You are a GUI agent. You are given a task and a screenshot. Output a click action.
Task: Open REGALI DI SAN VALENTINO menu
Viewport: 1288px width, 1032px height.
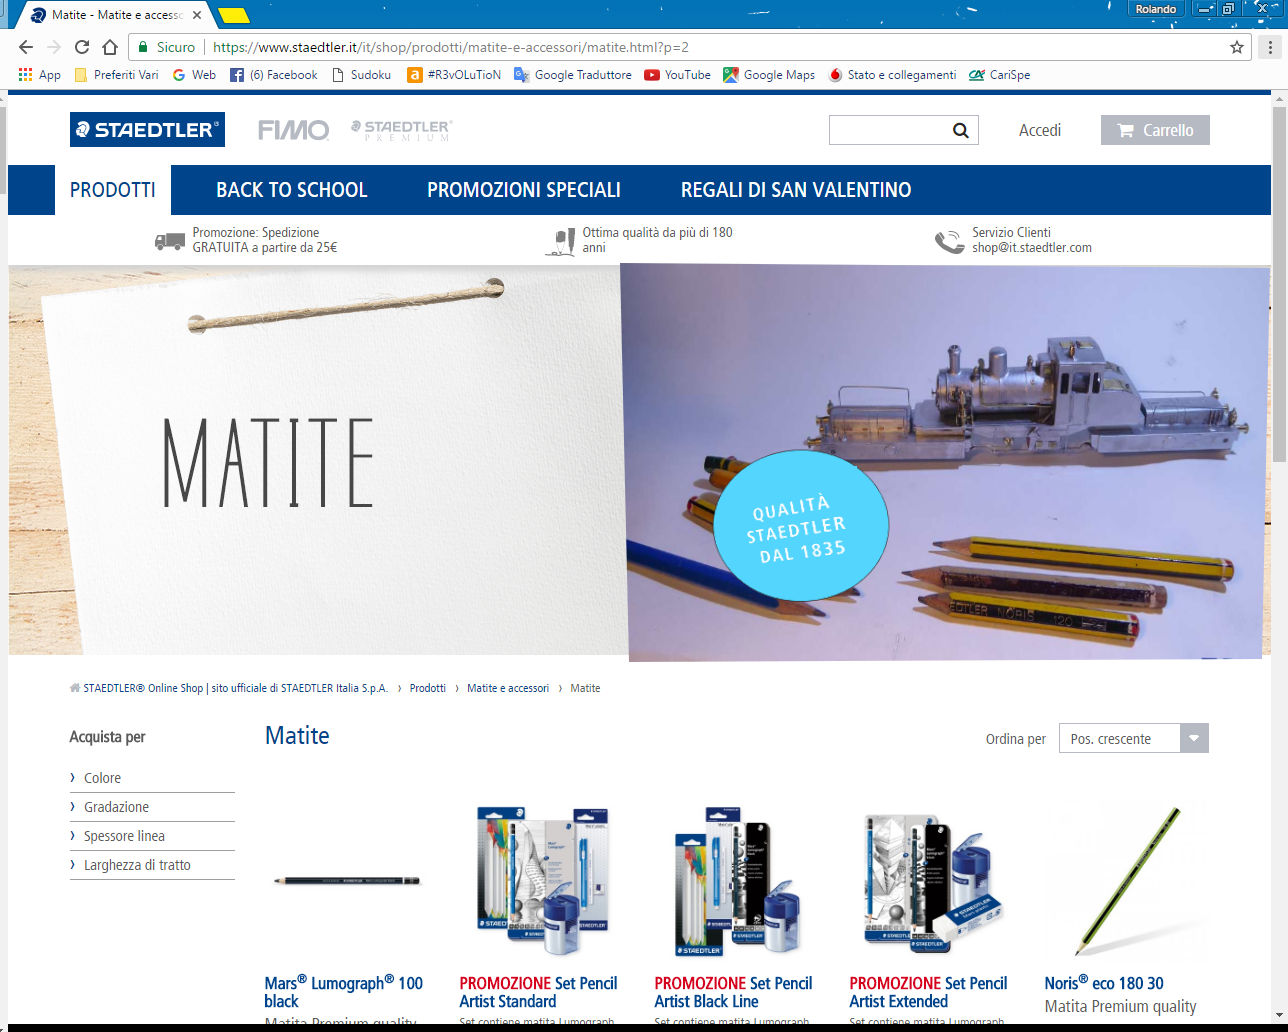(796, 190)
